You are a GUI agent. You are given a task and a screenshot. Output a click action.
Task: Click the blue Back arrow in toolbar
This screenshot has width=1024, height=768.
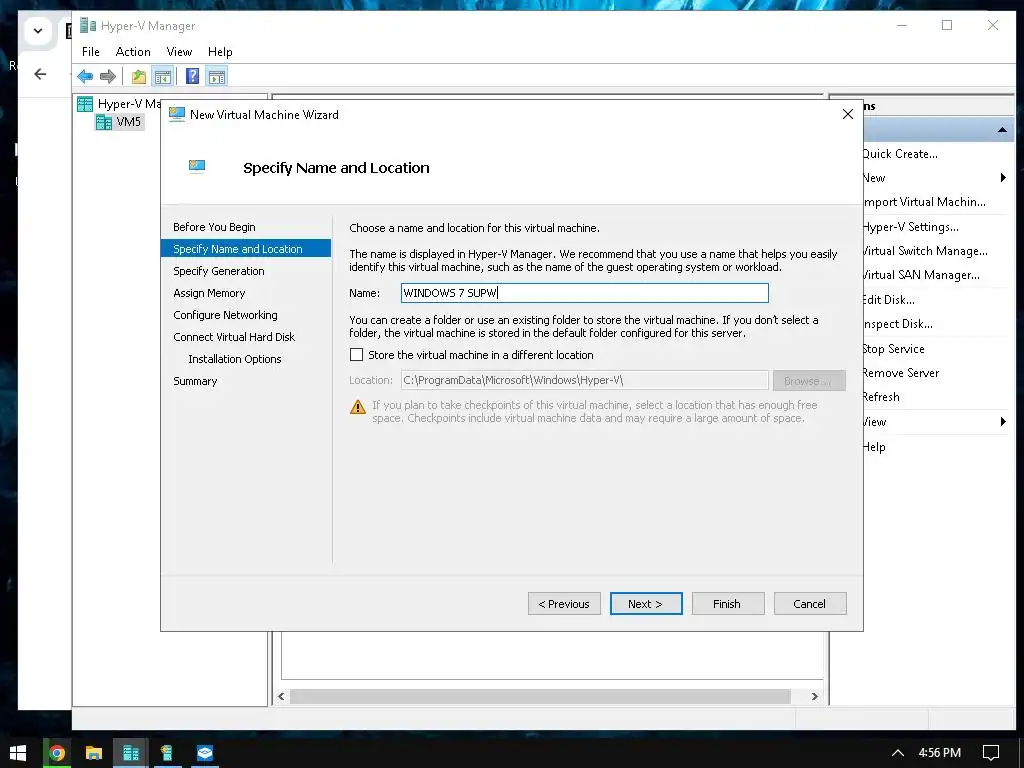point(85,76)
